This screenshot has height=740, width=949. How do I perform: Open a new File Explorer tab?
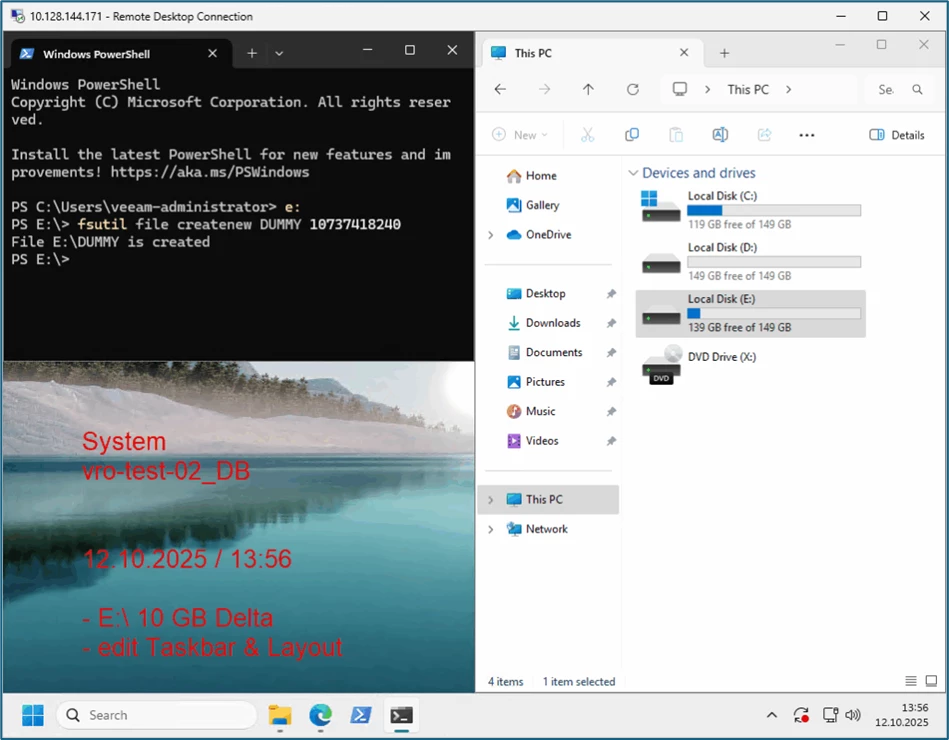[x=724, y=53]
